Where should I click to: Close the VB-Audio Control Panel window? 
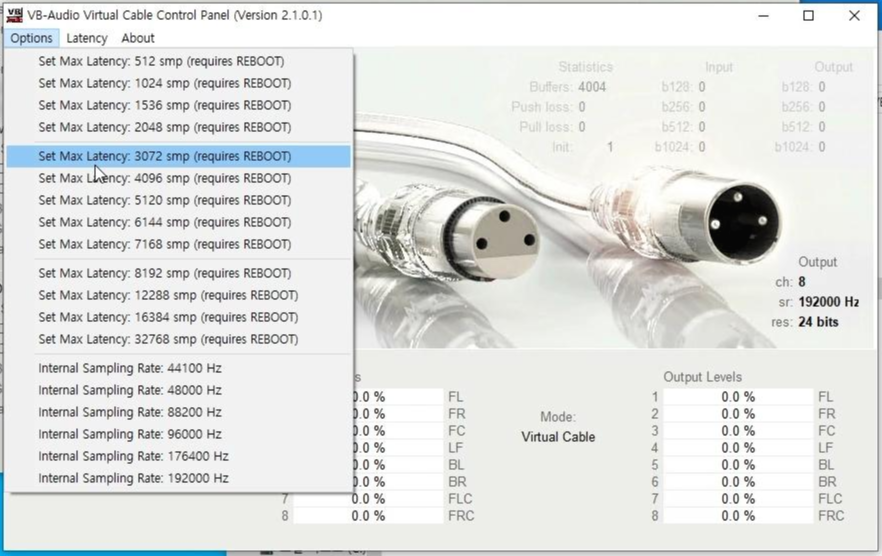pos(854,16)
